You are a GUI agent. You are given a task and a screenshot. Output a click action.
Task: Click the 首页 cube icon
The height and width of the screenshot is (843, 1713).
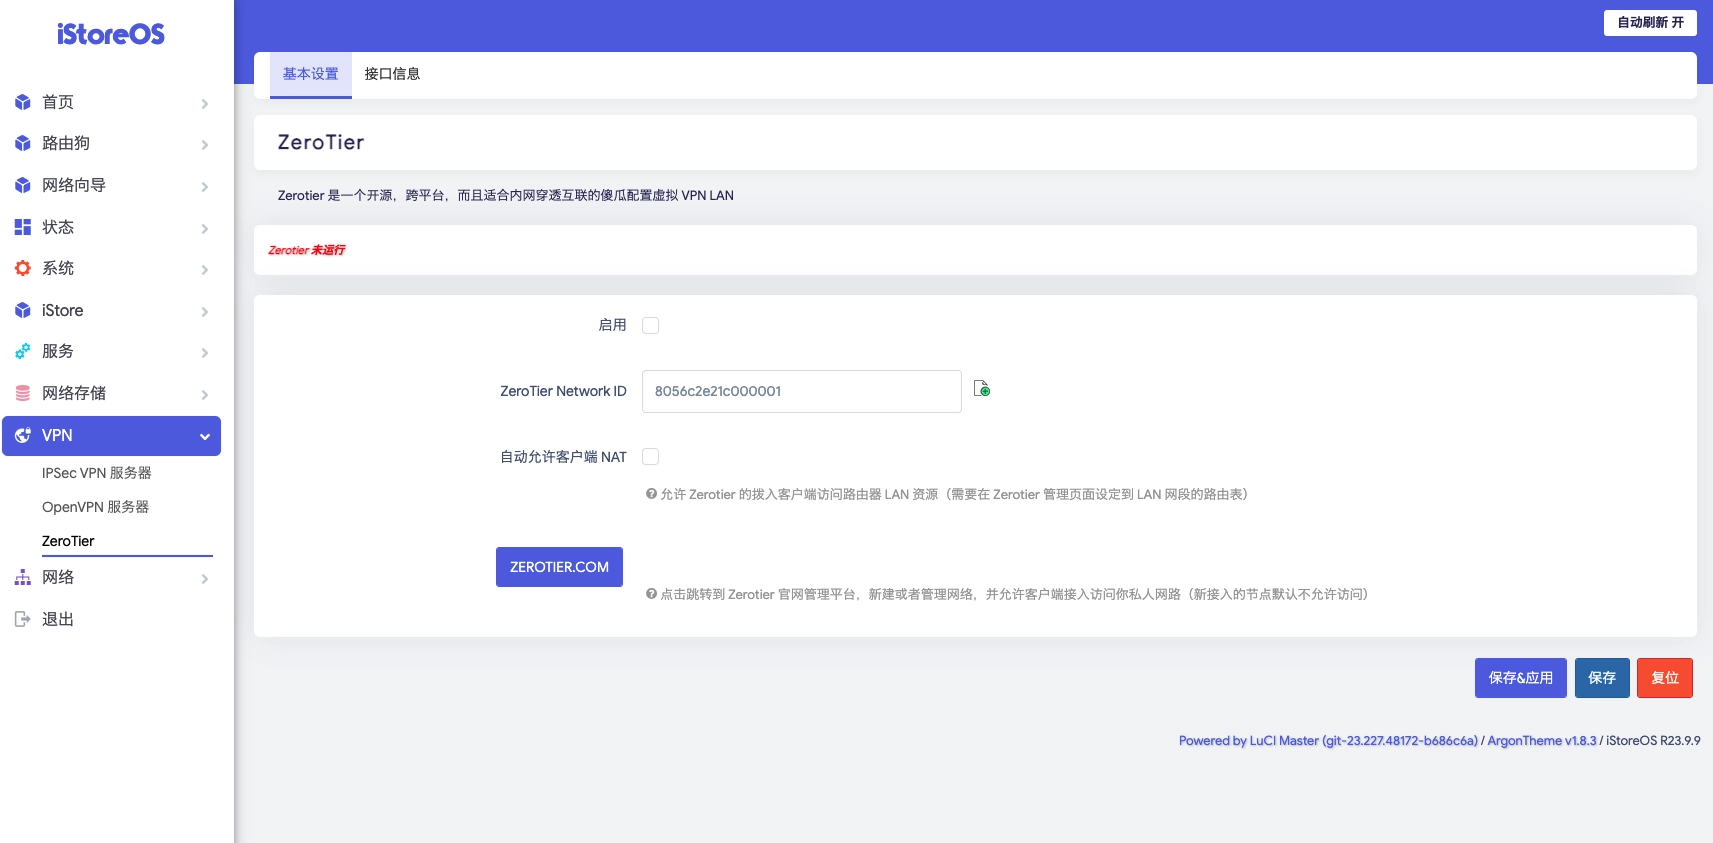pyautogui.click(x=23, y=102)
